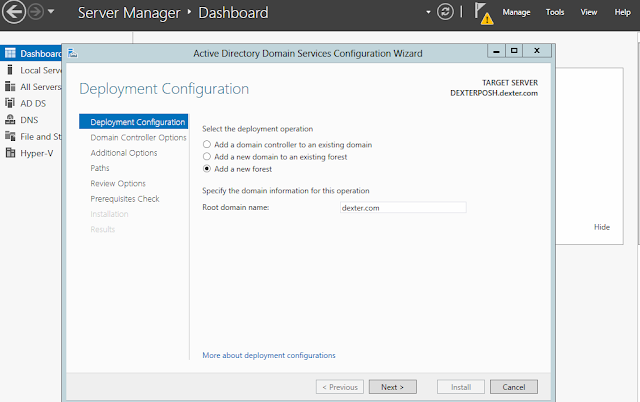Click the File and Storage sidebar icon
Viewport: 640px width, 402px height.
pos(10,136)
